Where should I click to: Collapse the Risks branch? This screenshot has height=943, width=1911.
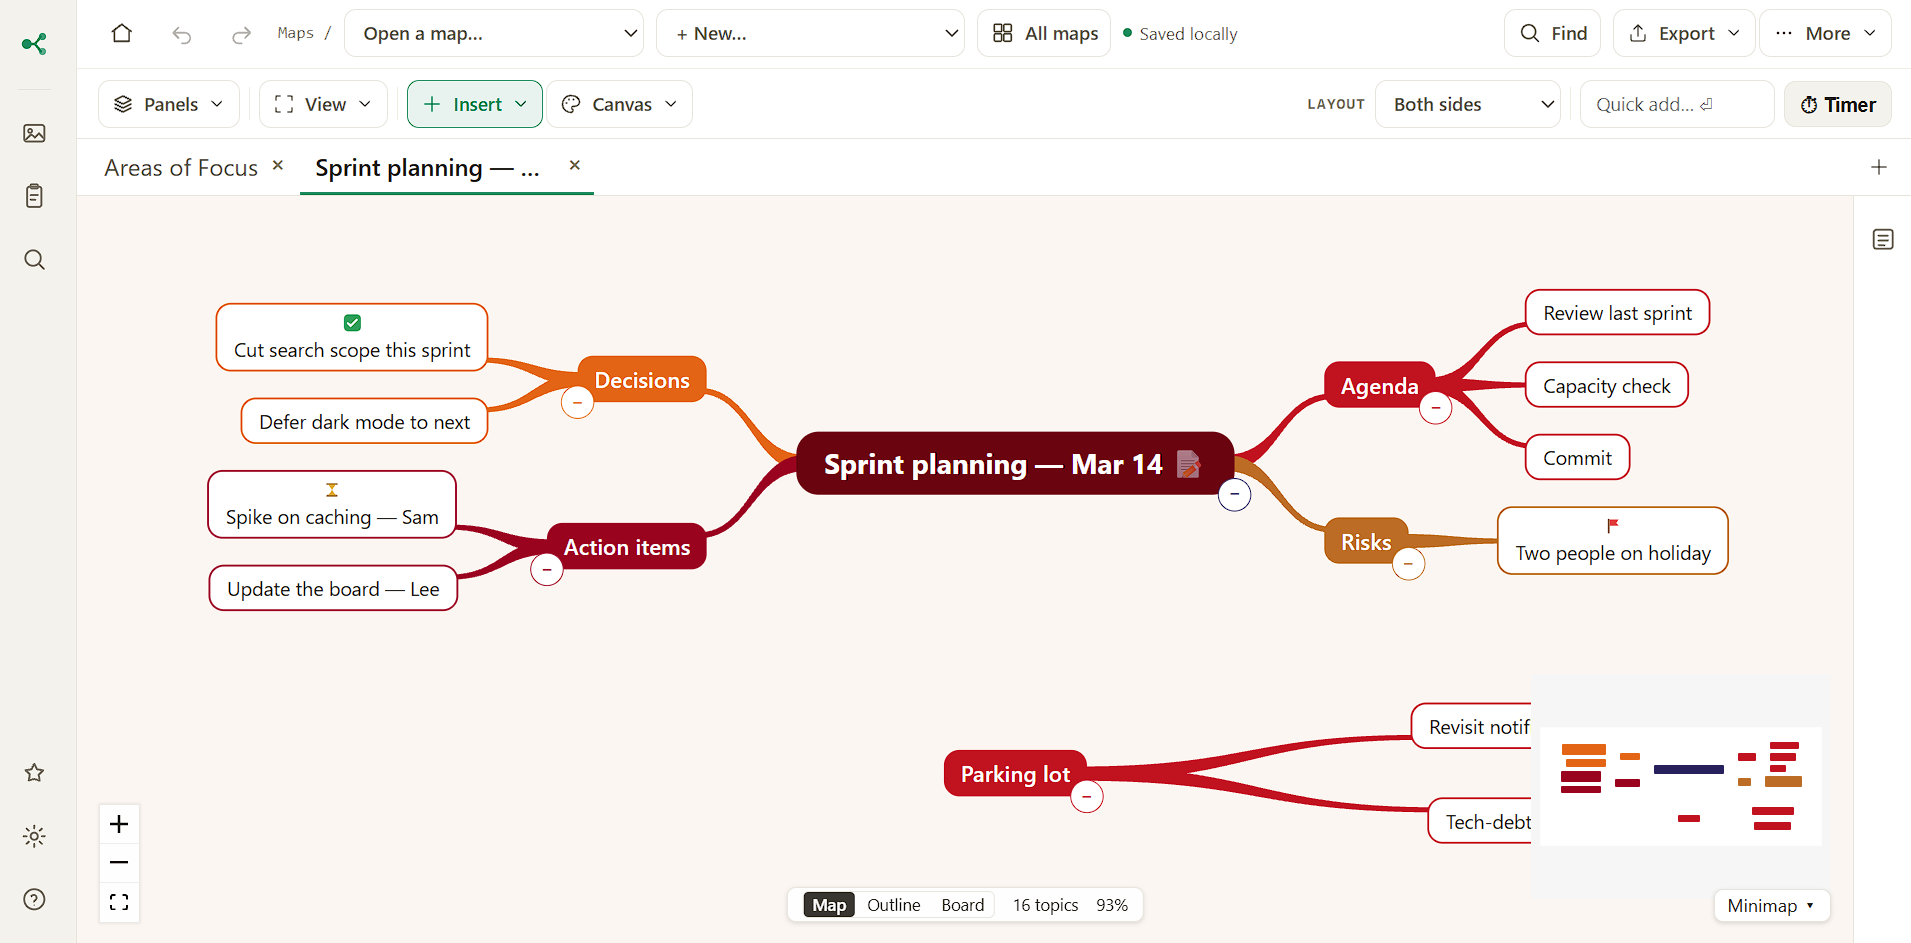click(1408, 563)
